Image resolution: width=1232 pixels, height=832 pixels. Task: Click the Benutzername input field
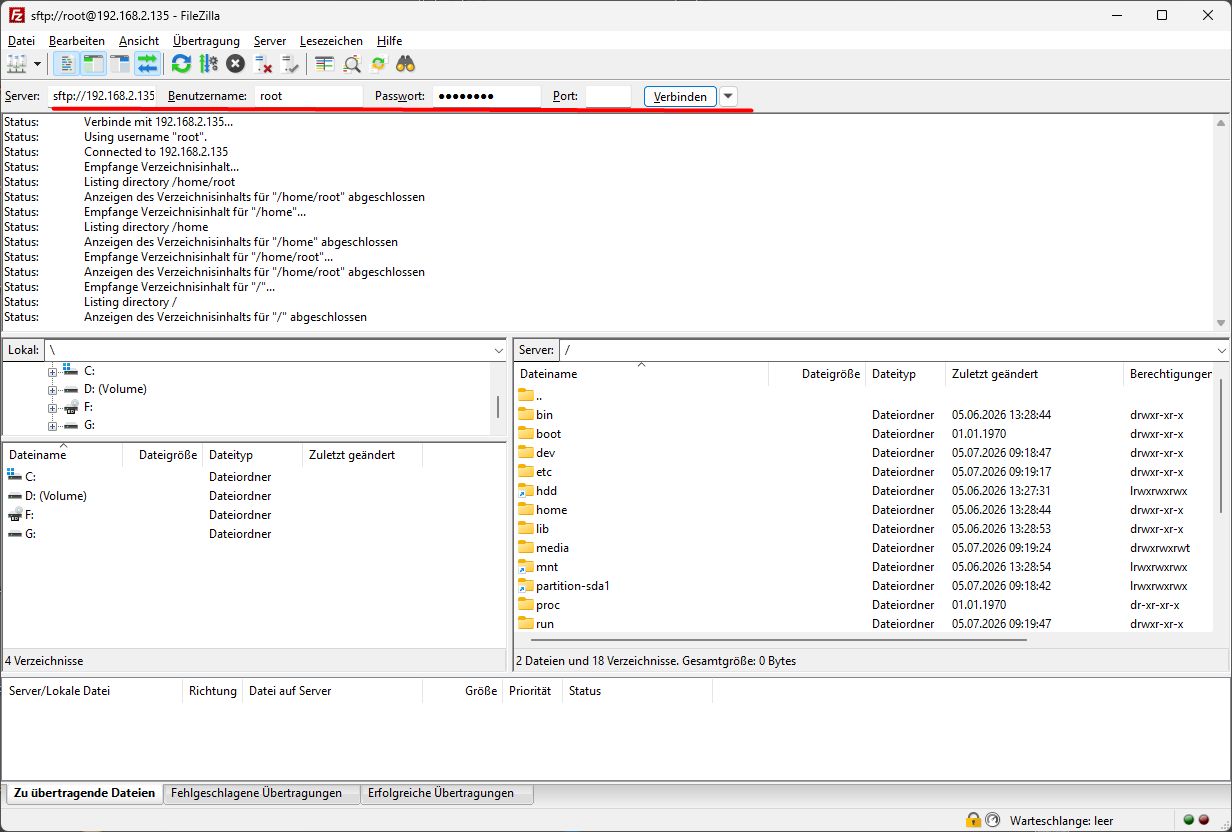(308, 96)
